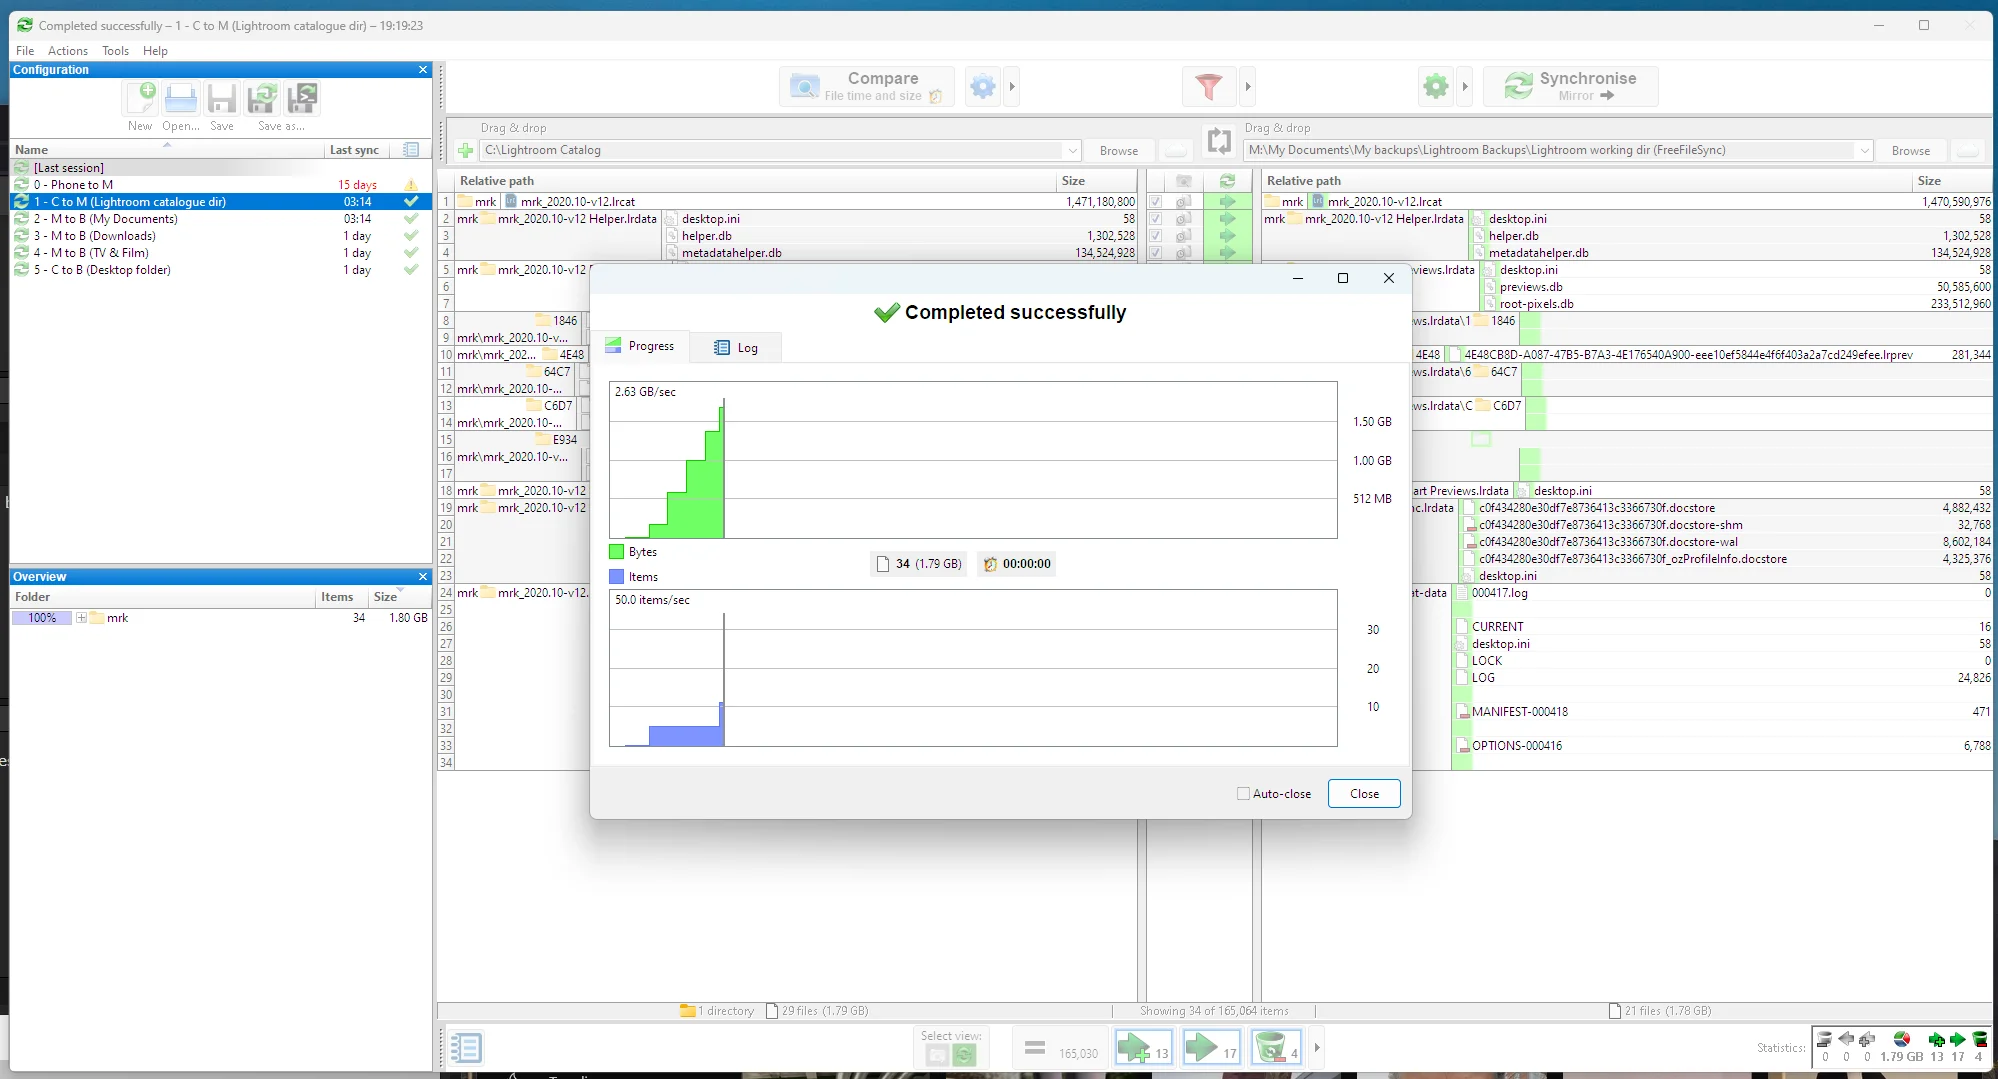Click the New configuration icon

[140, 99]
